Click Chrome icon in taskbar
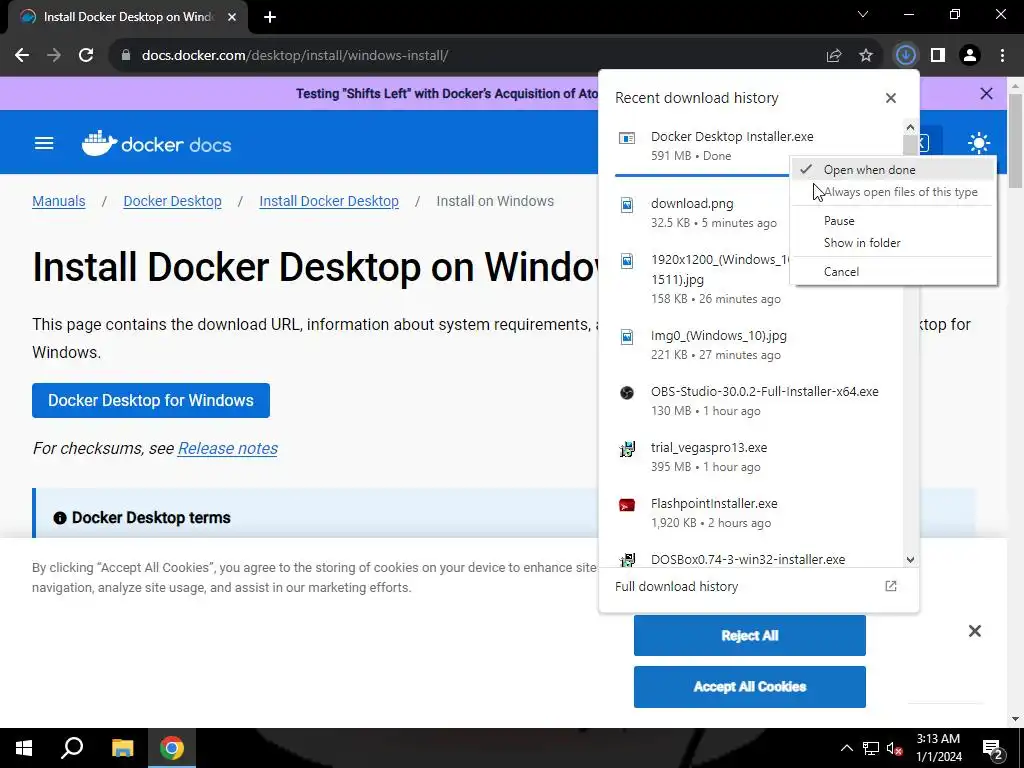 click(172, 748)
